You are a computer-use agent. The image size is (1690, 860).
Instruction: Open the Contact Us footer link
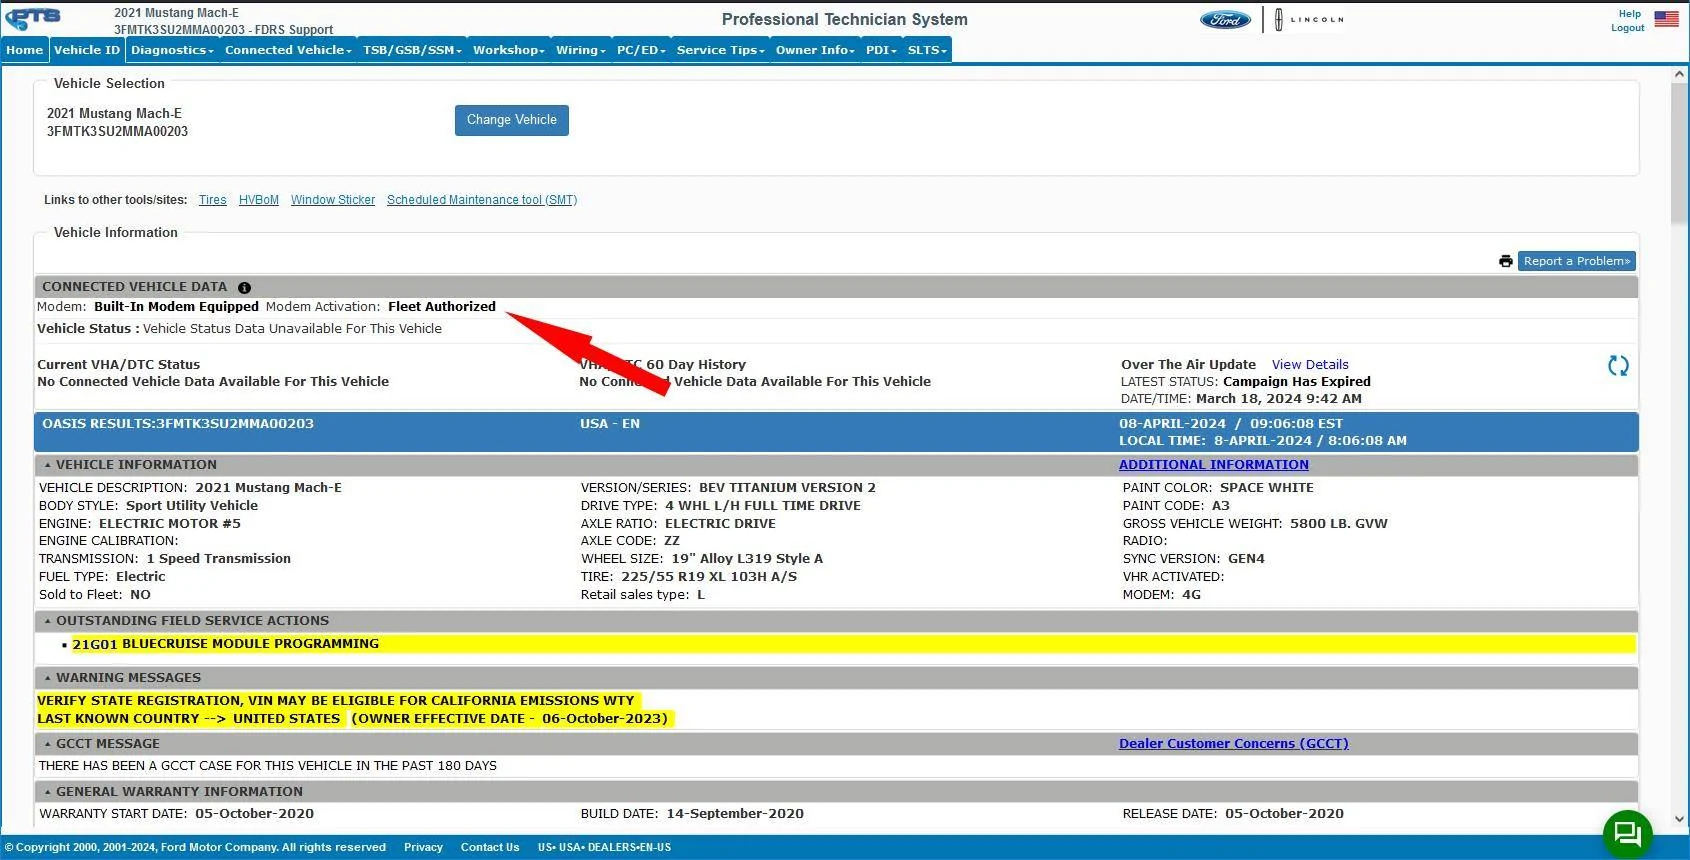[490, 847]
